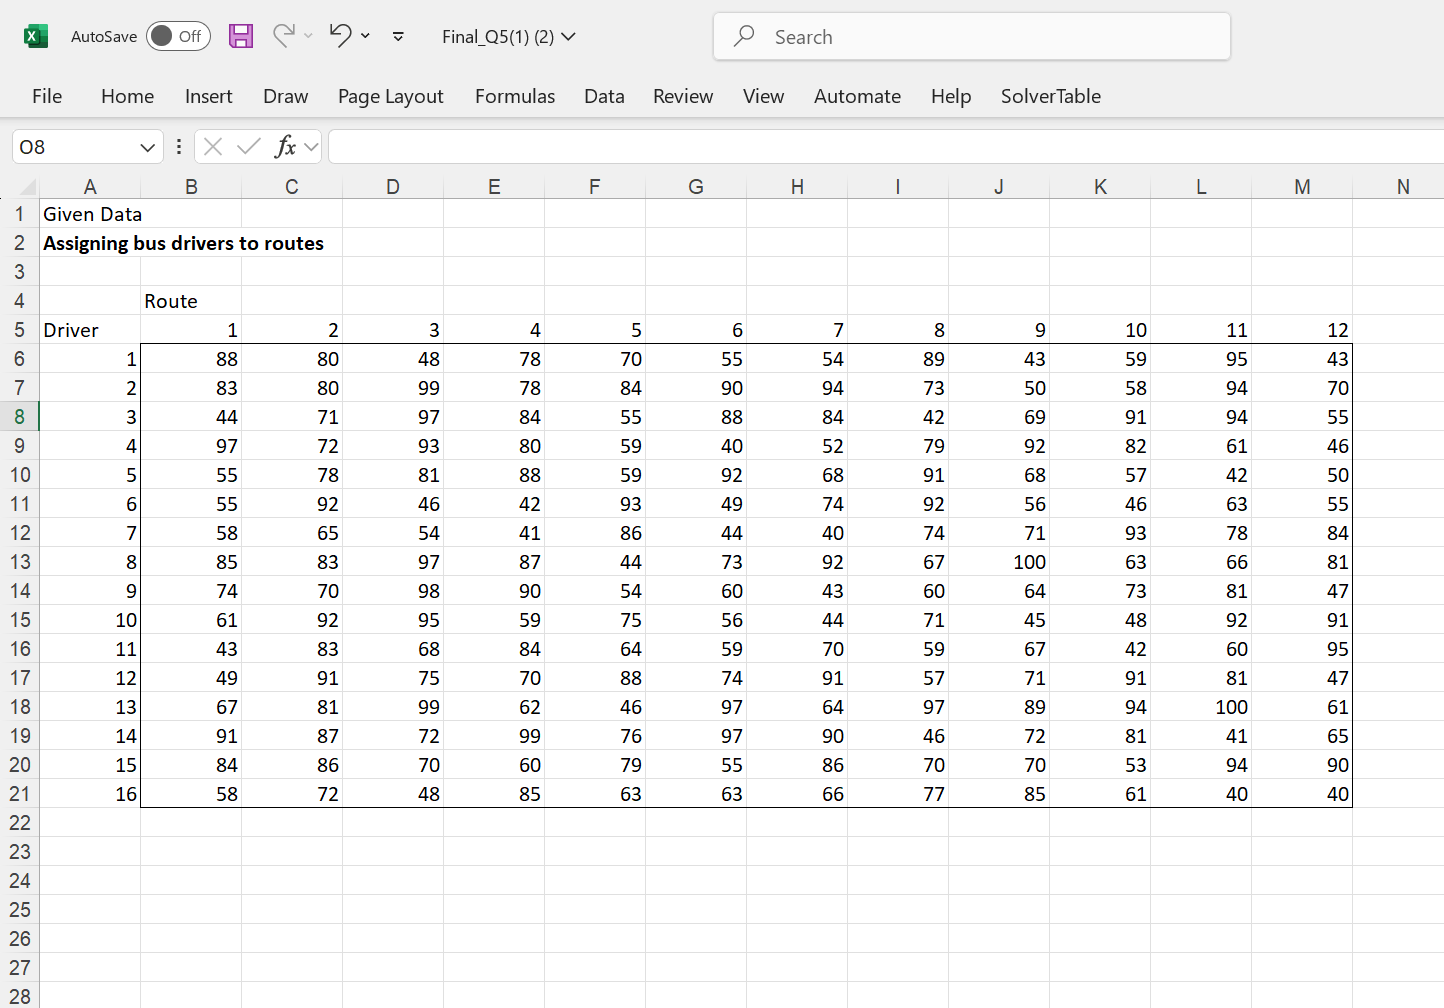1444x1008 pixels.
Task: Open the Page Layout tab
Action: pyautogui.click(x=390, y=96)
